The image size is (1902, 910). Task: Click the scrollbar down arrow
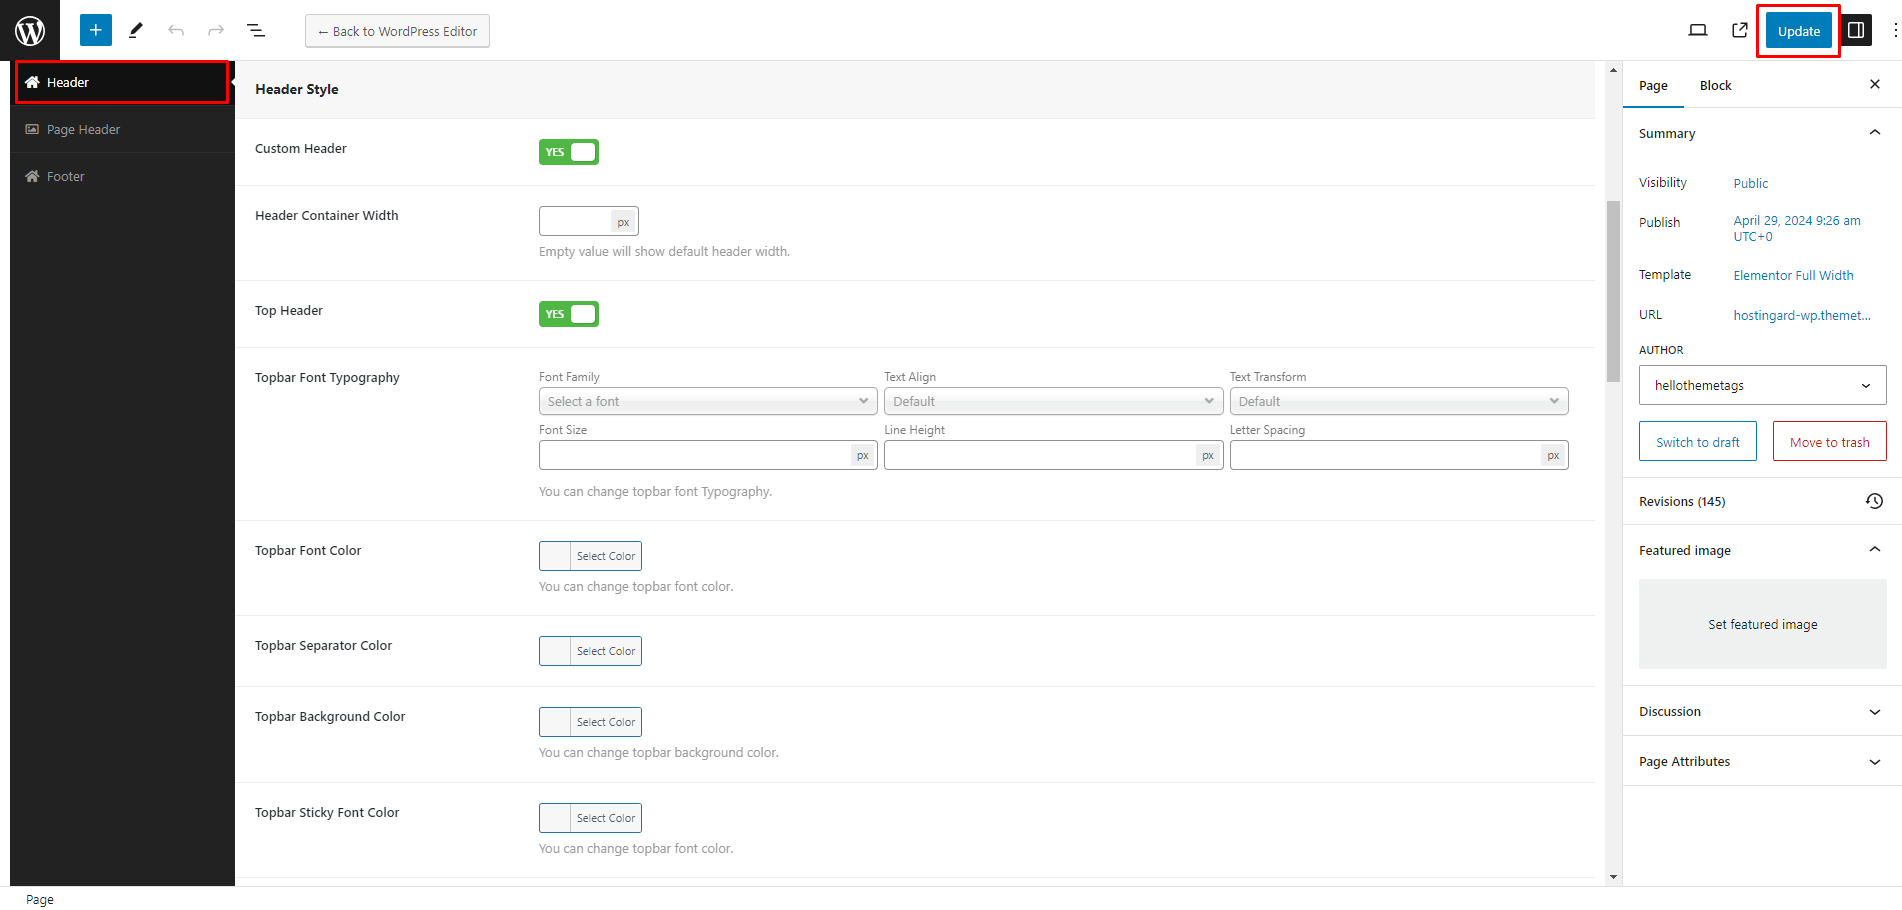[1613, 877]
